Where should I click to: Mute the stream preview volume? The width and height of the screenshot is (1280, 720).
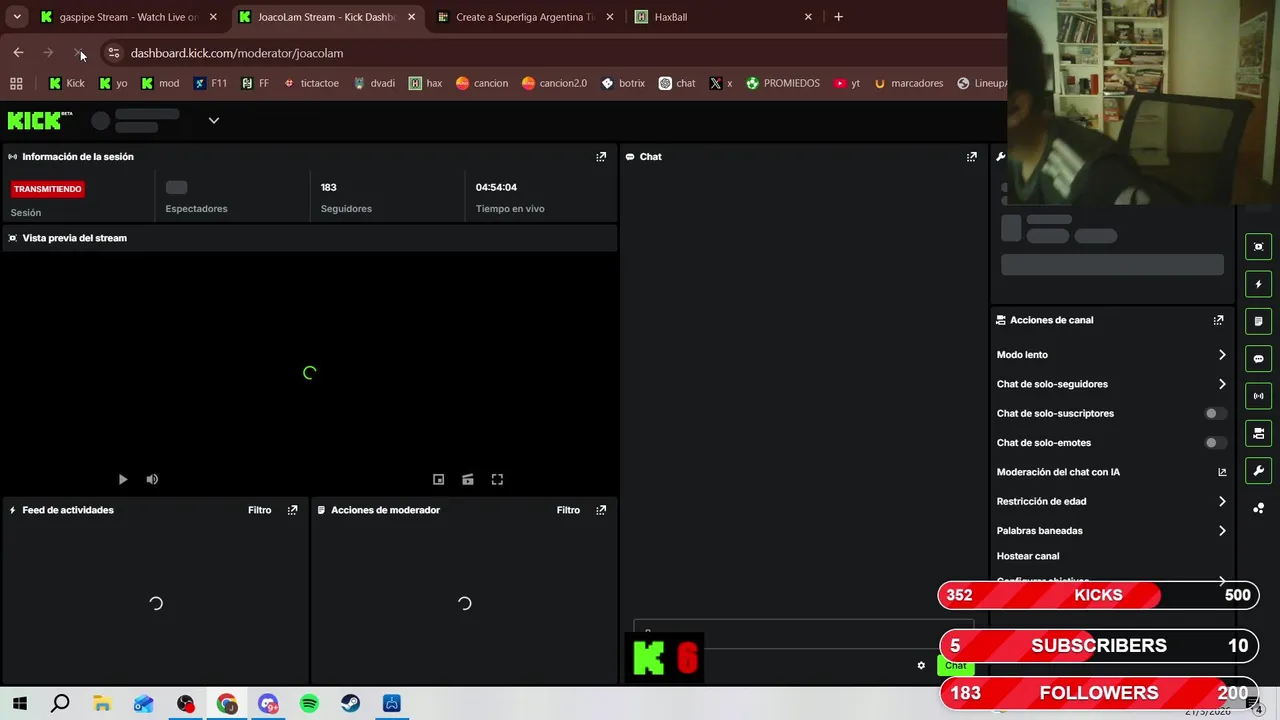152,480
